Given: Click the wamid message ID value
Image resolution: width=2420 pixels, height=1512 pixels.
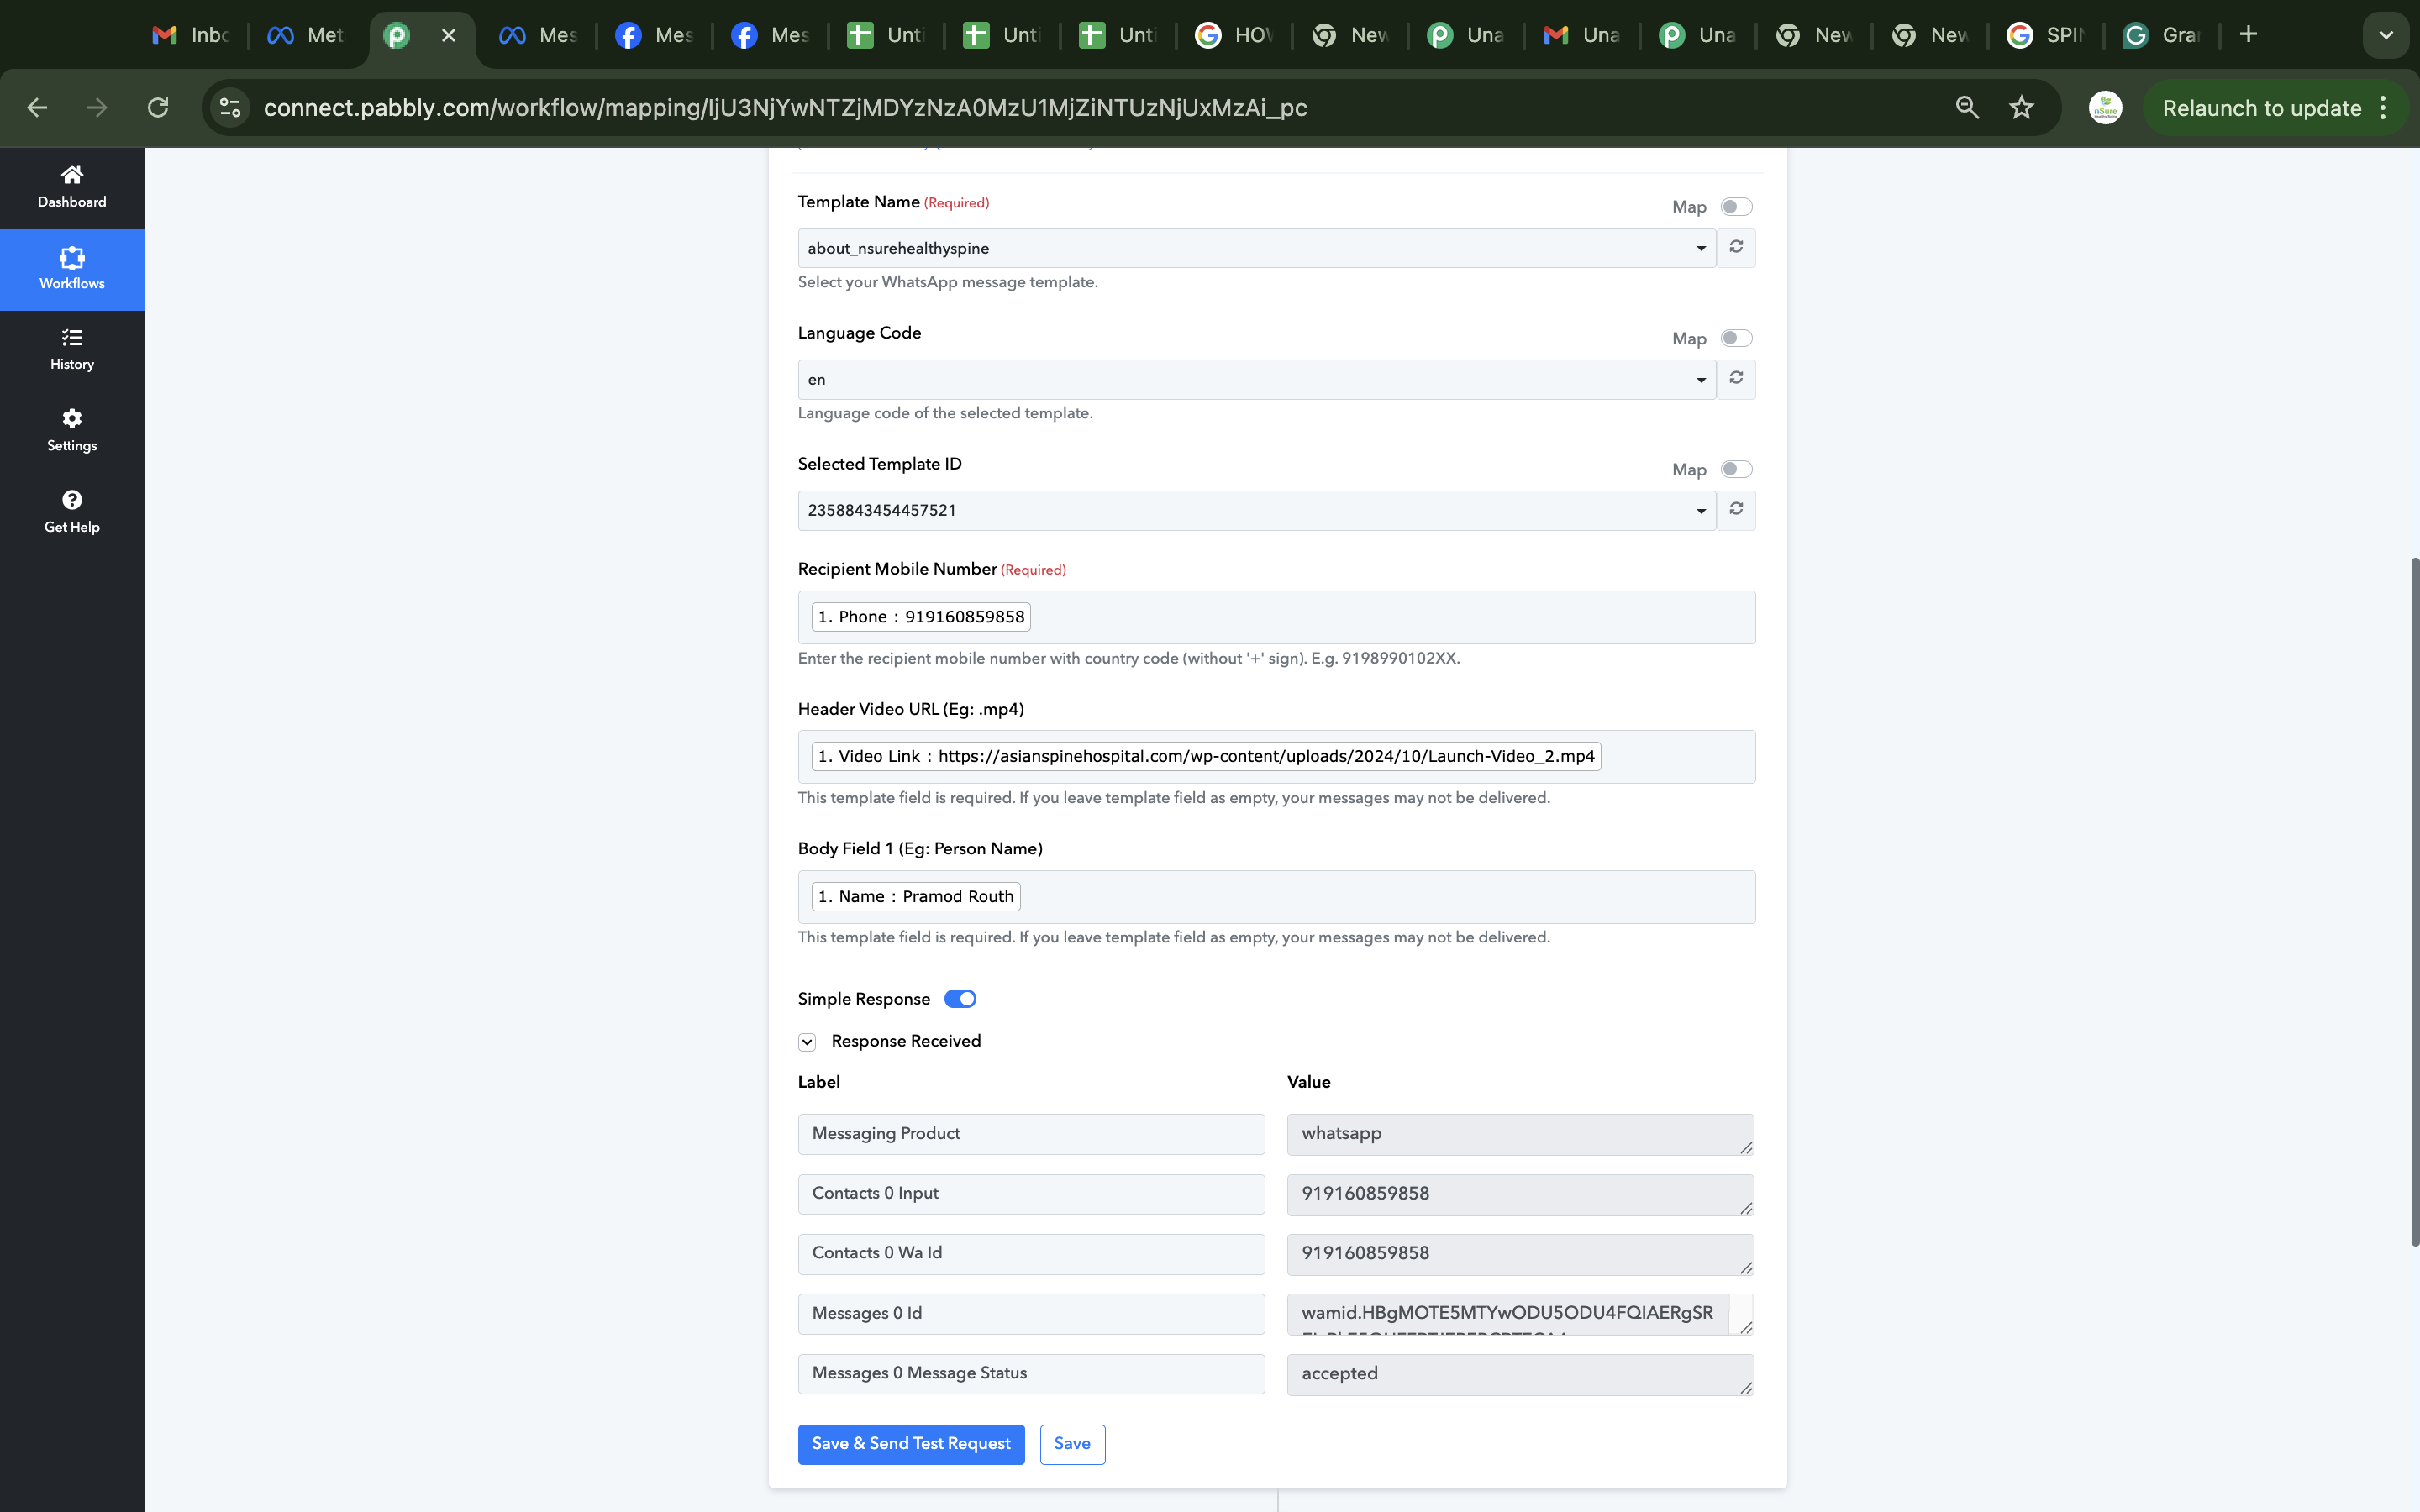Looking at the screenshot, I should point(1520,1314).
